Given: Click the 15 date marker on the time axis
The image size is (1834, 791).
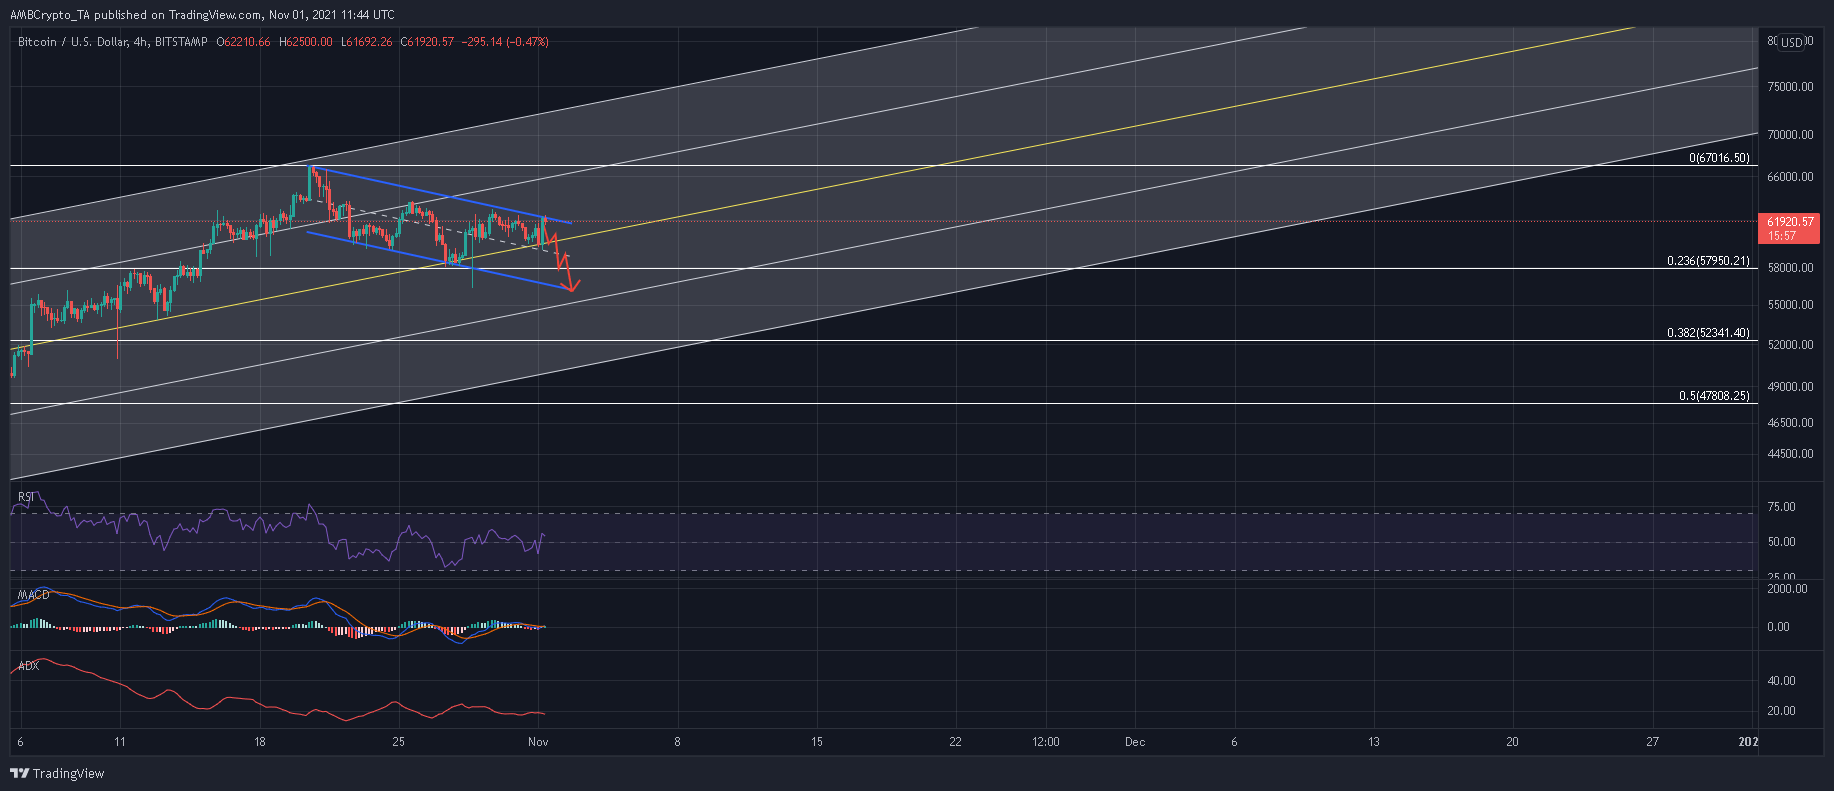Looking at the screenshot, I should pos(817,742).
